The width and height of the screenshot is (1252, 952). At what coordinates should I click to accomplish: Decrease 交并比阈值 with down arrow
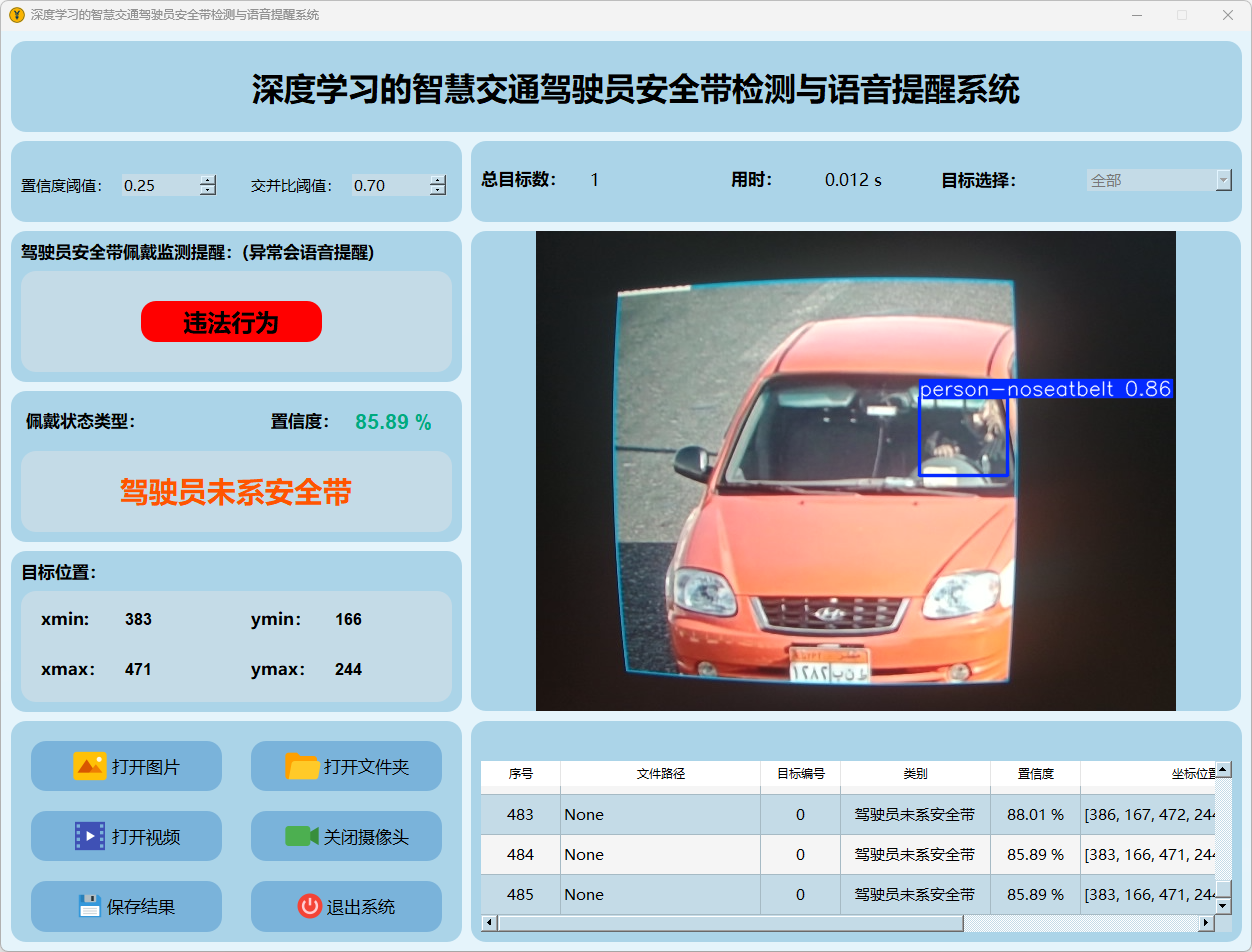438,190
